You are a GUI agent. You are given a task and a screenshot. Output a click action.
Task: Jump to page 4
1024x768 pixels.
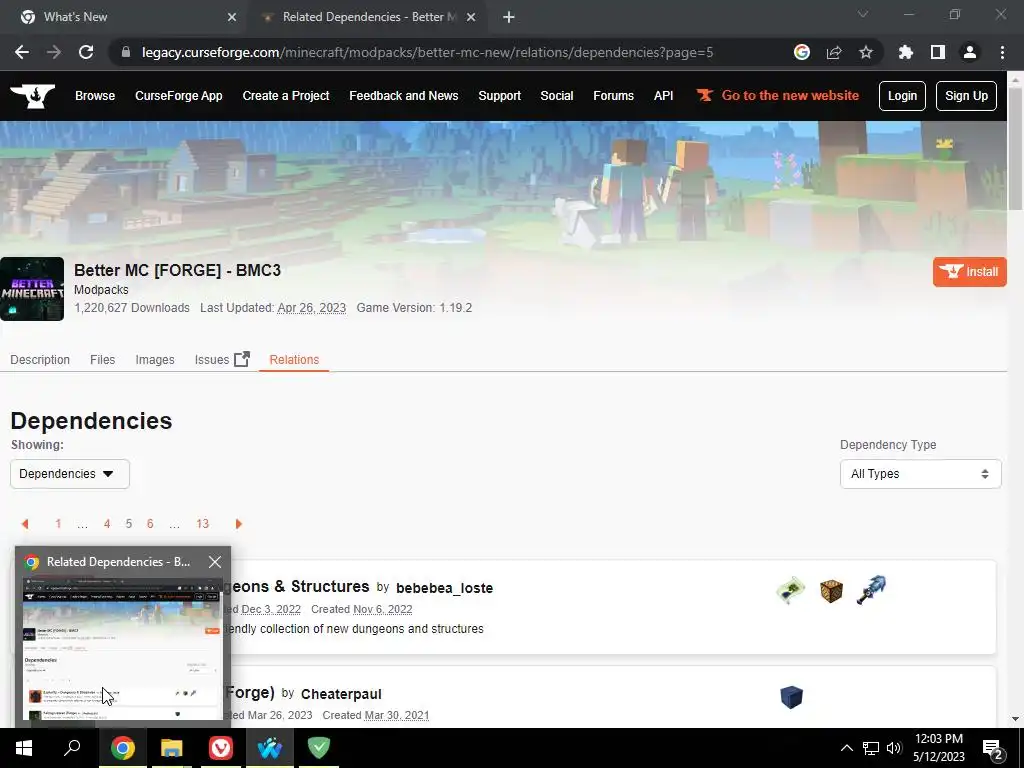click(107, 524)
